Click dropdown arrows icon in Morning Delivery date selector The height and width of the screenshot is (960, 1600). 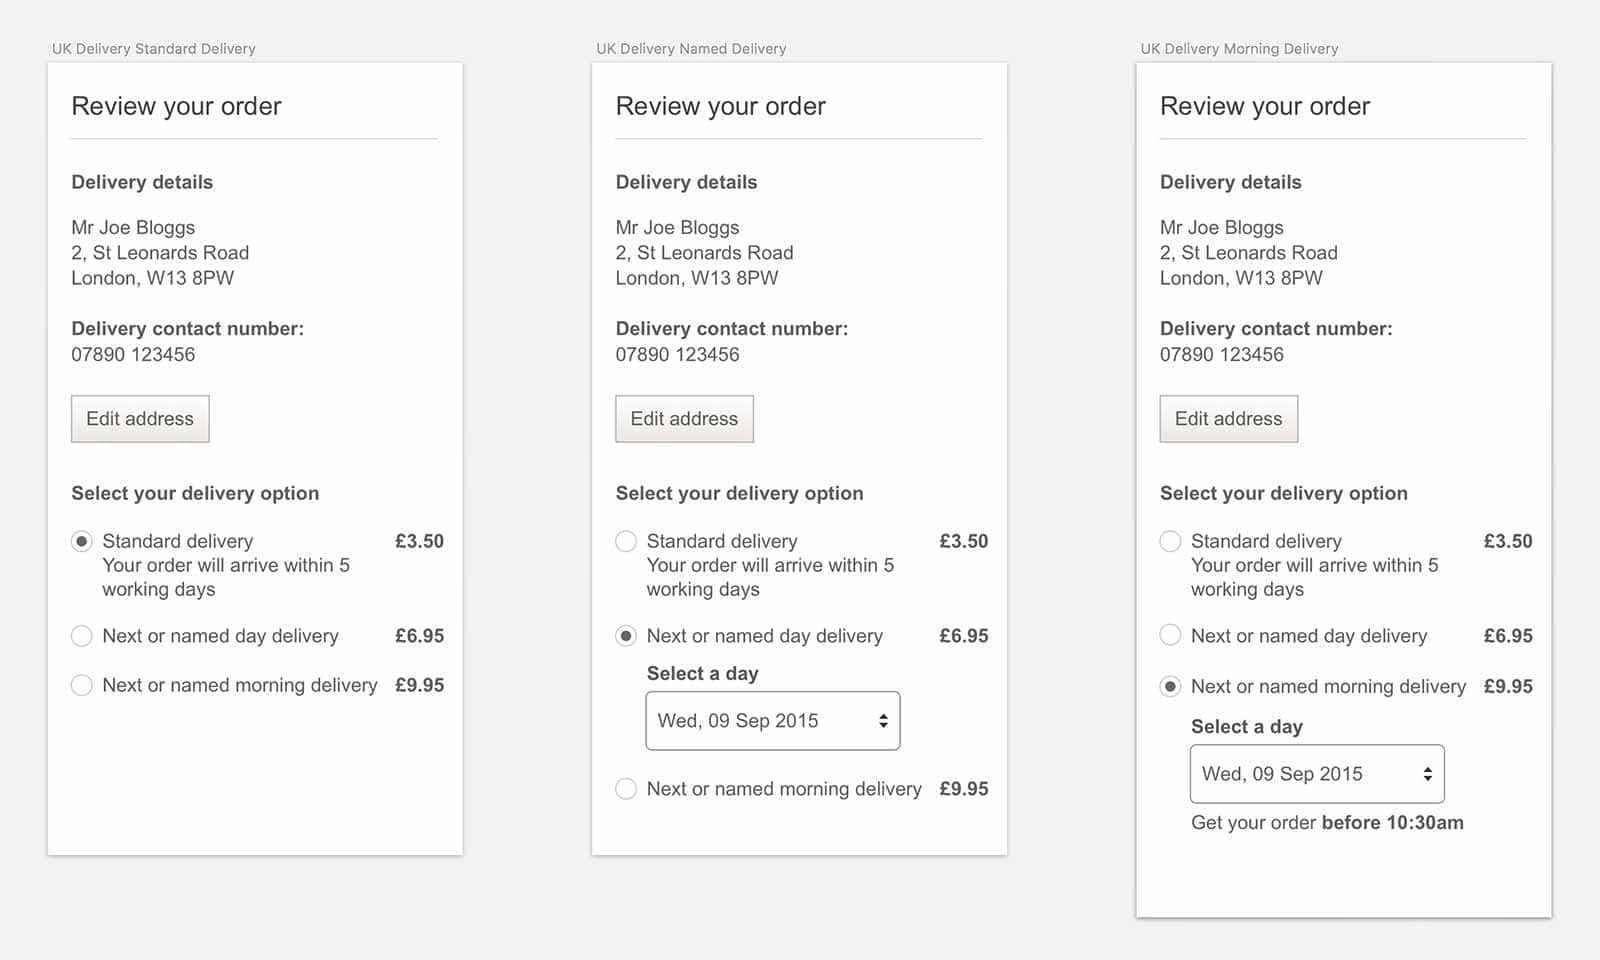[1427, 774]
